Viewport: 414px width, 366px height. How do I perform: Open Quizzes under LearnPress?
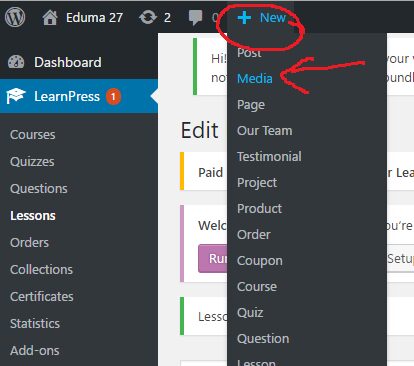pyautogui.click(x=32, y=162)
